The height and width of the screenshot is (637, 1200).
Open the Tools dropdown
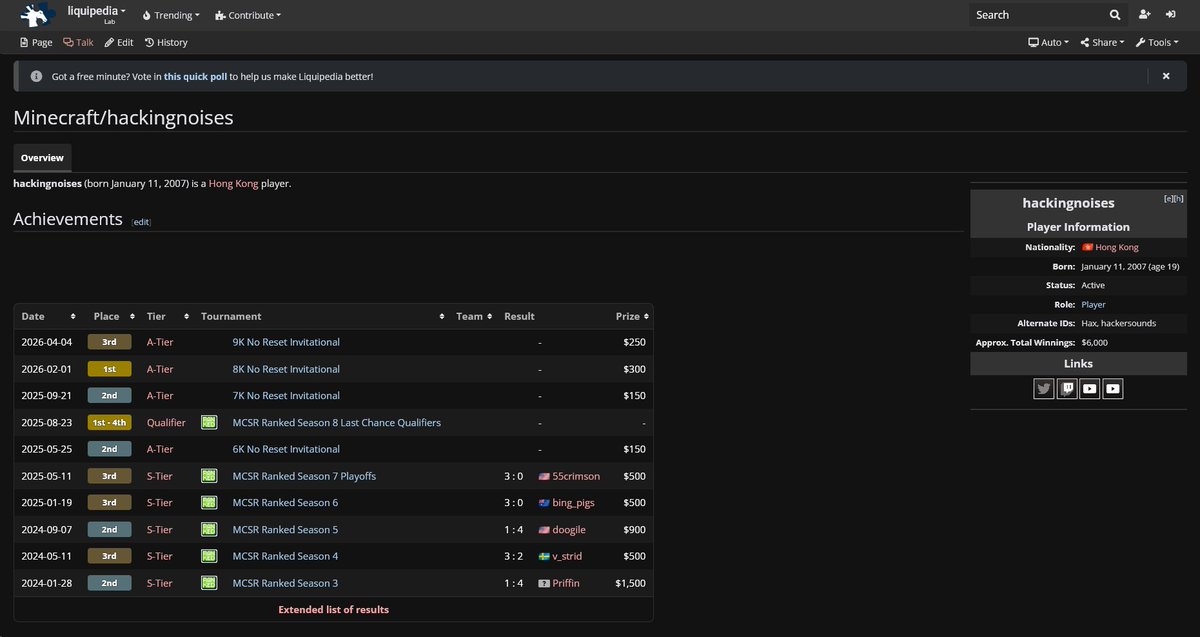pos(1157,43)
